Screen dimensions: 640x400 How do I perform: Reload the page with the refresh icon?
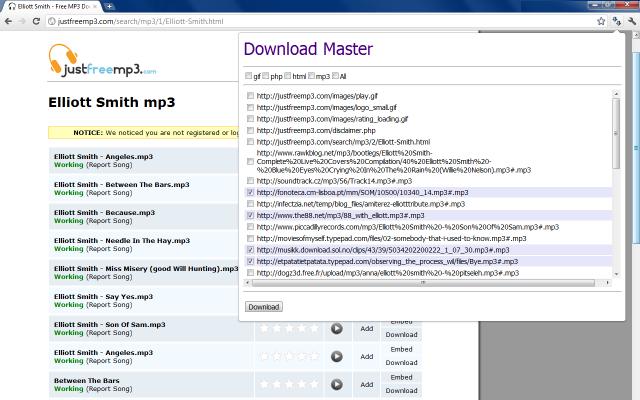36,21
